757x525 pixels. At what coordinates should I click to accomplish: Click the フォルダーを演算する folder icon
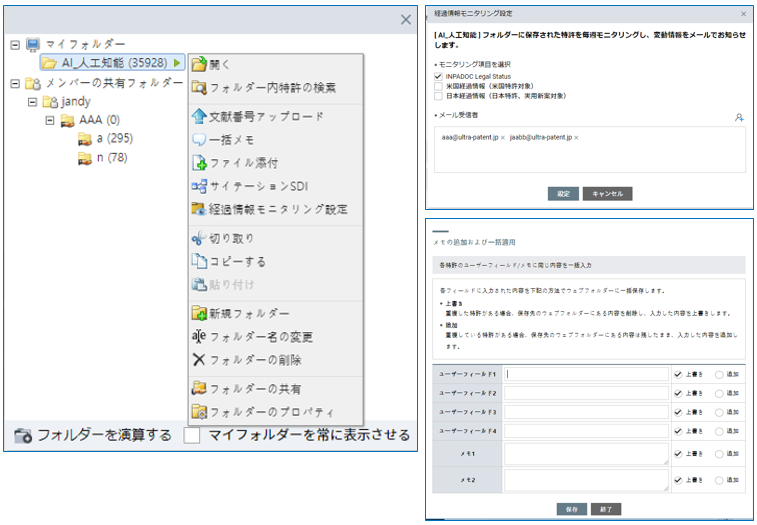coord(23,436)
